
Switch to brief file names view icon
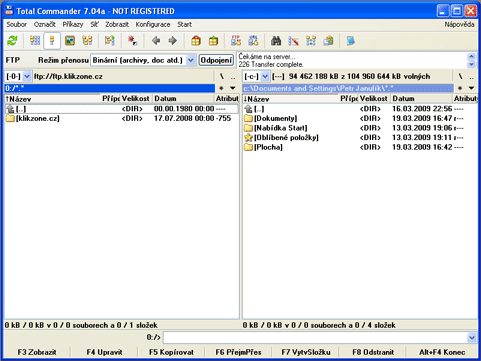click(x=35, y=41)
